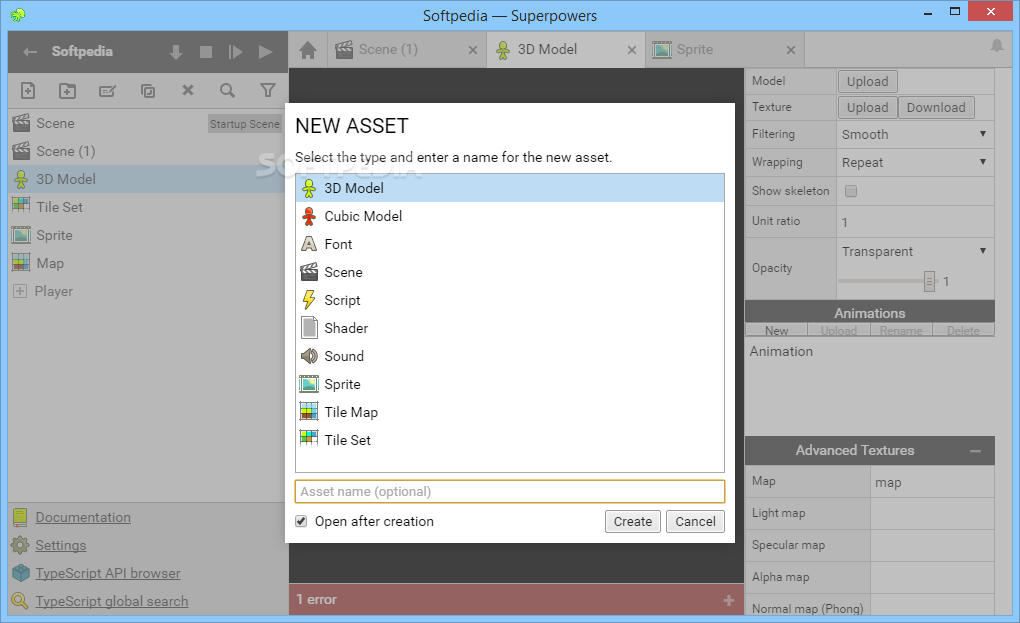This screenshot has height=623, width=1020.
Task: Select Animation in animations list
Action: 870,352
